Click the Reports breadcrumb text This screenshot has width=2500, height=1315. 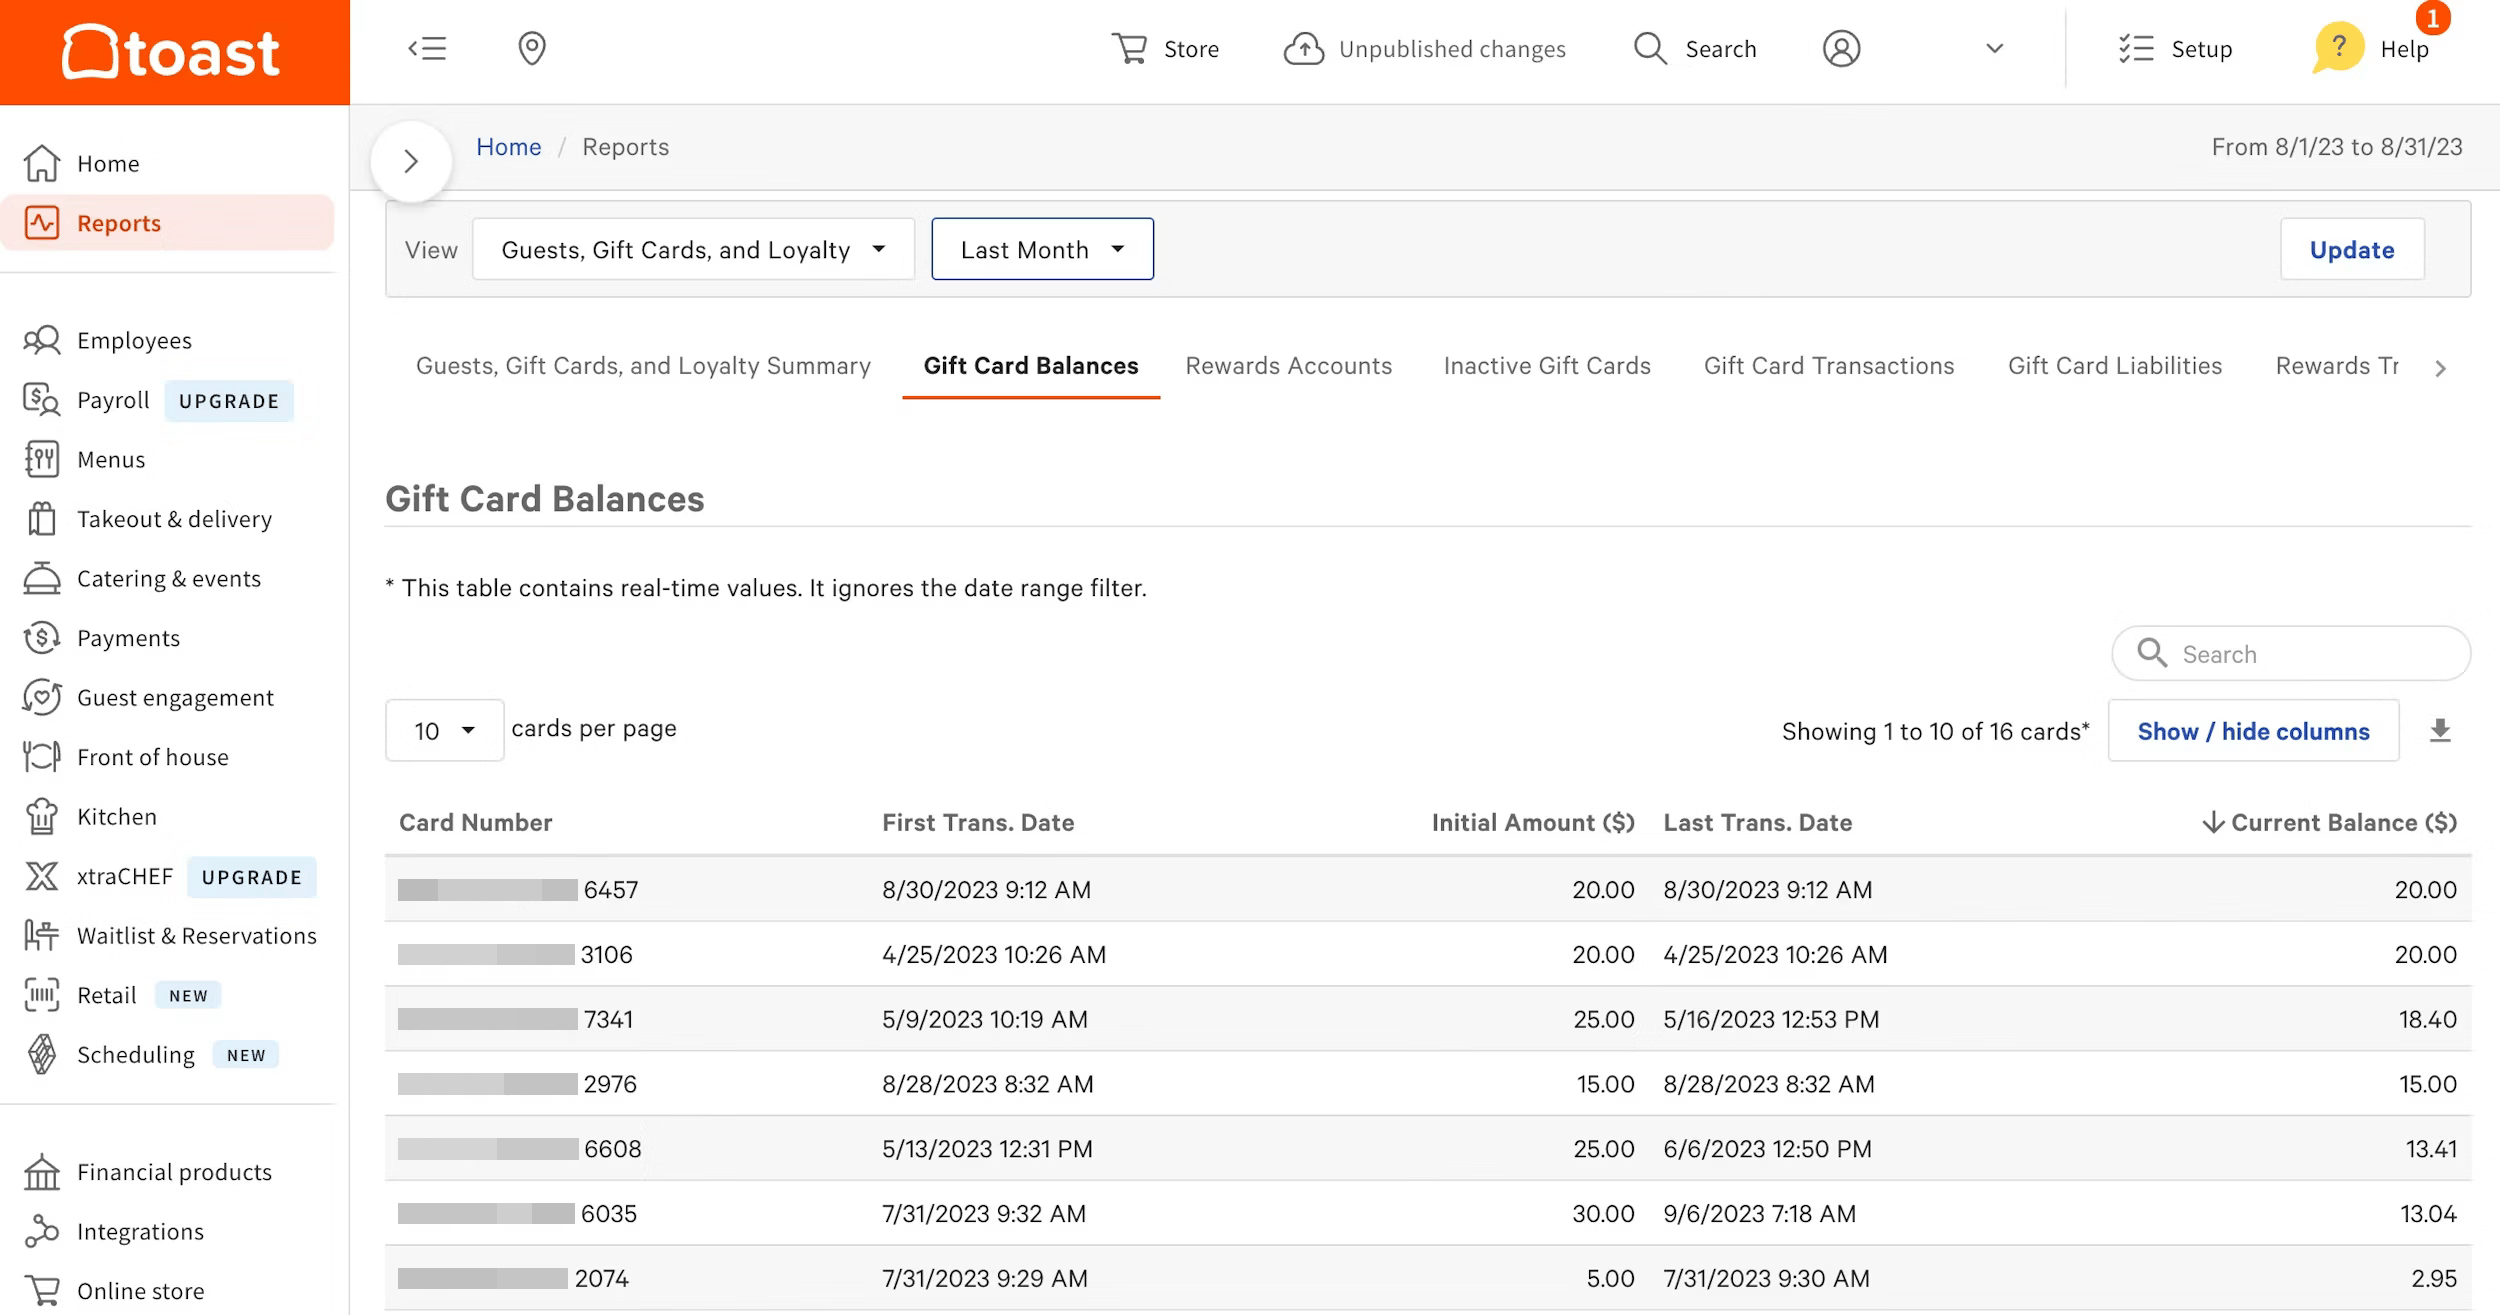[625, 146]
